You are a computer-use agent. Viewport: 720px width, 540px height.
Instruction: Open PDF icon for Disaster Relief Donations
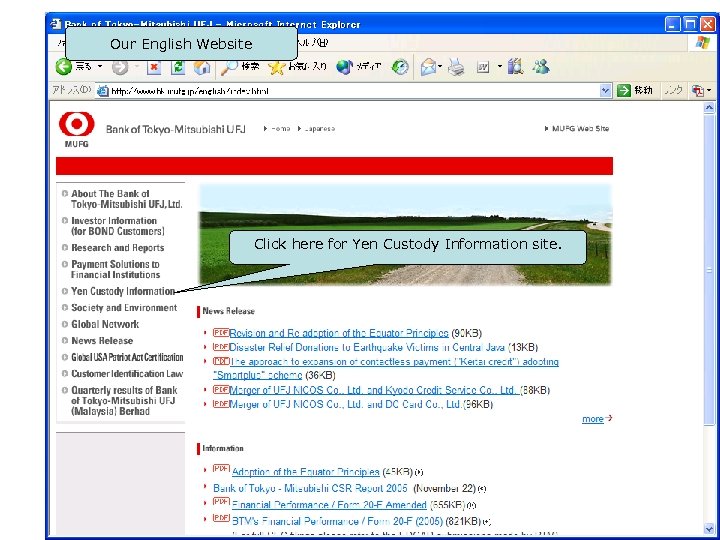(221, 347)
